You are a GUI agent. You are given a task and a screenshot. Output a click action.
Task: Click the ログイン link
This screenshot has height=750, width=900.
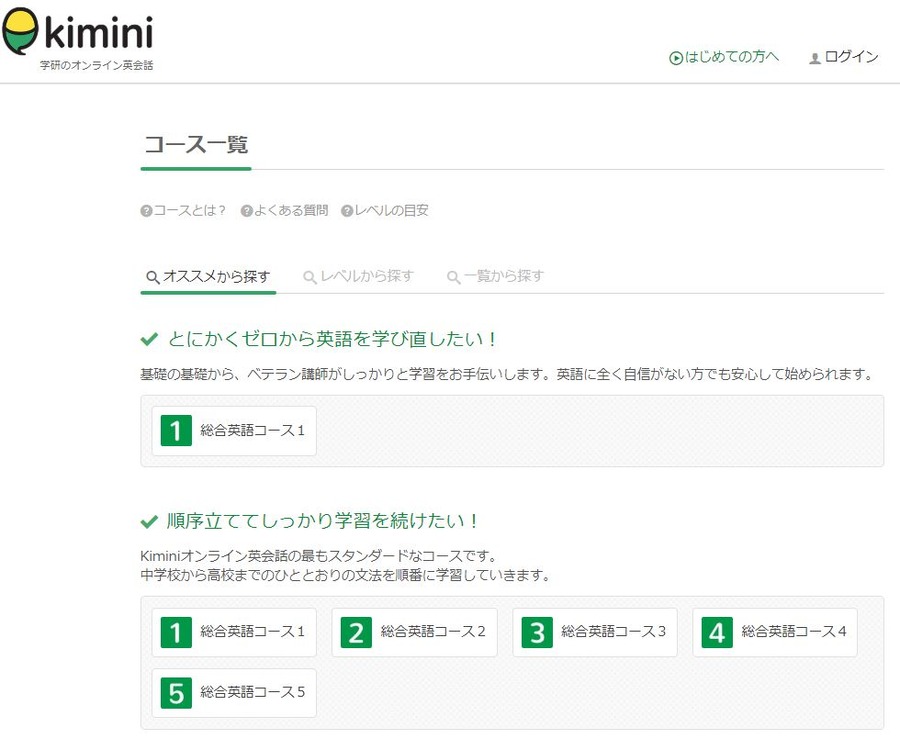(x=850, y=57)
